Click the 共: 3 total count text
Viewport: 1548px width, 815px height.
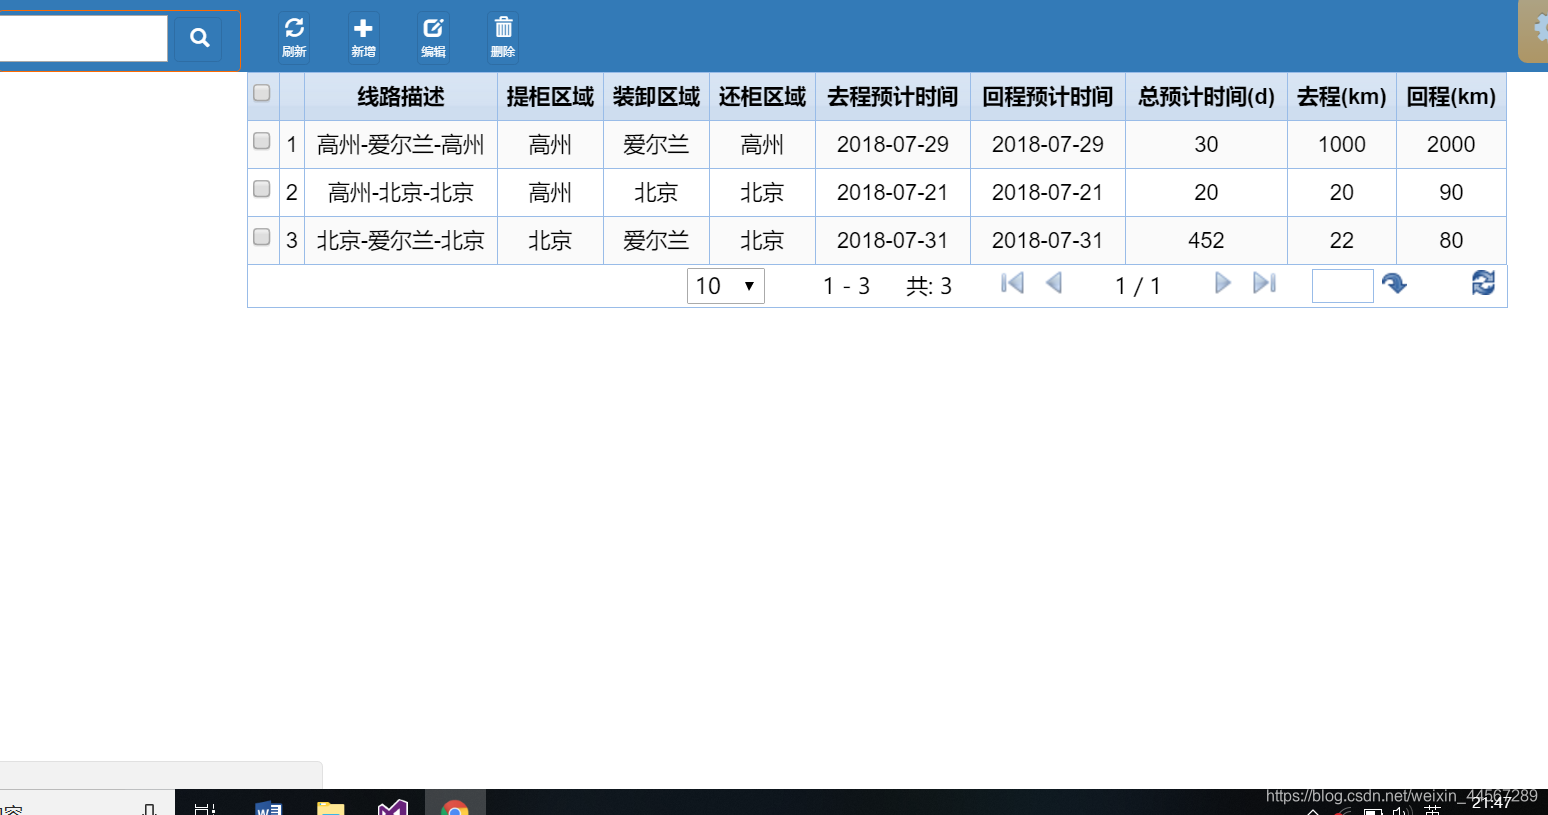click(x=929, y=287)
